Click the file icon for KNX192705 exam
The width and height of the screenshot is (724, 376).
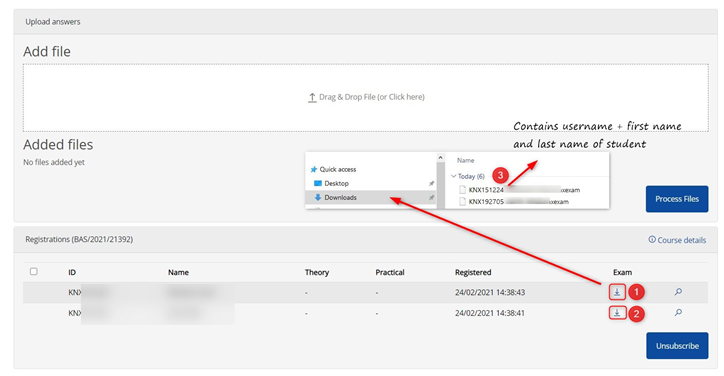click(462, 202)
